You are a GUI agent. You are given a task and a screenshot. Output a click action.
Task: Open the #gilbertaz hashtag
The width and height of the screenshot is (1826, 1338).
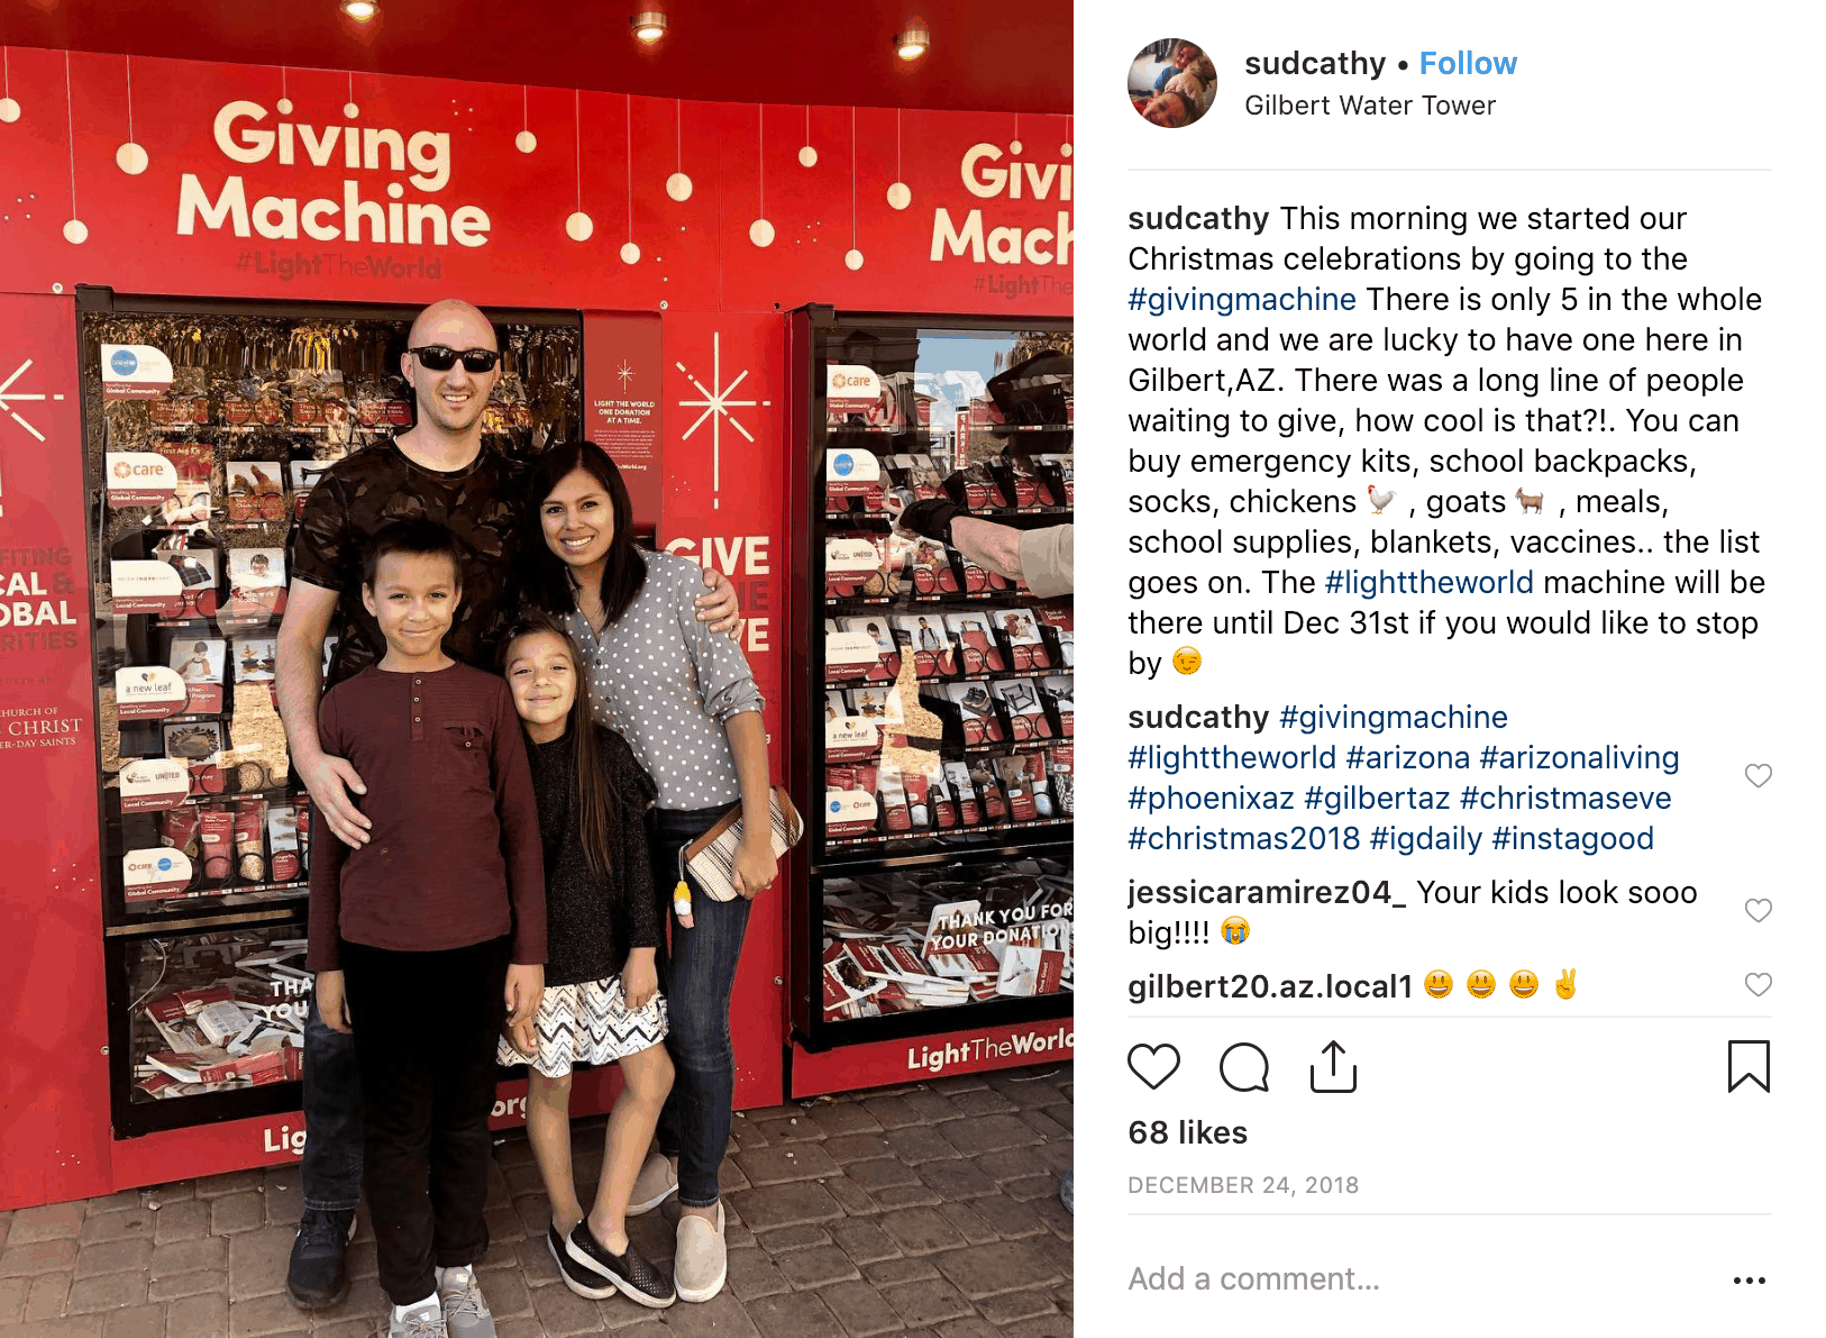(x=1377, y=798)
